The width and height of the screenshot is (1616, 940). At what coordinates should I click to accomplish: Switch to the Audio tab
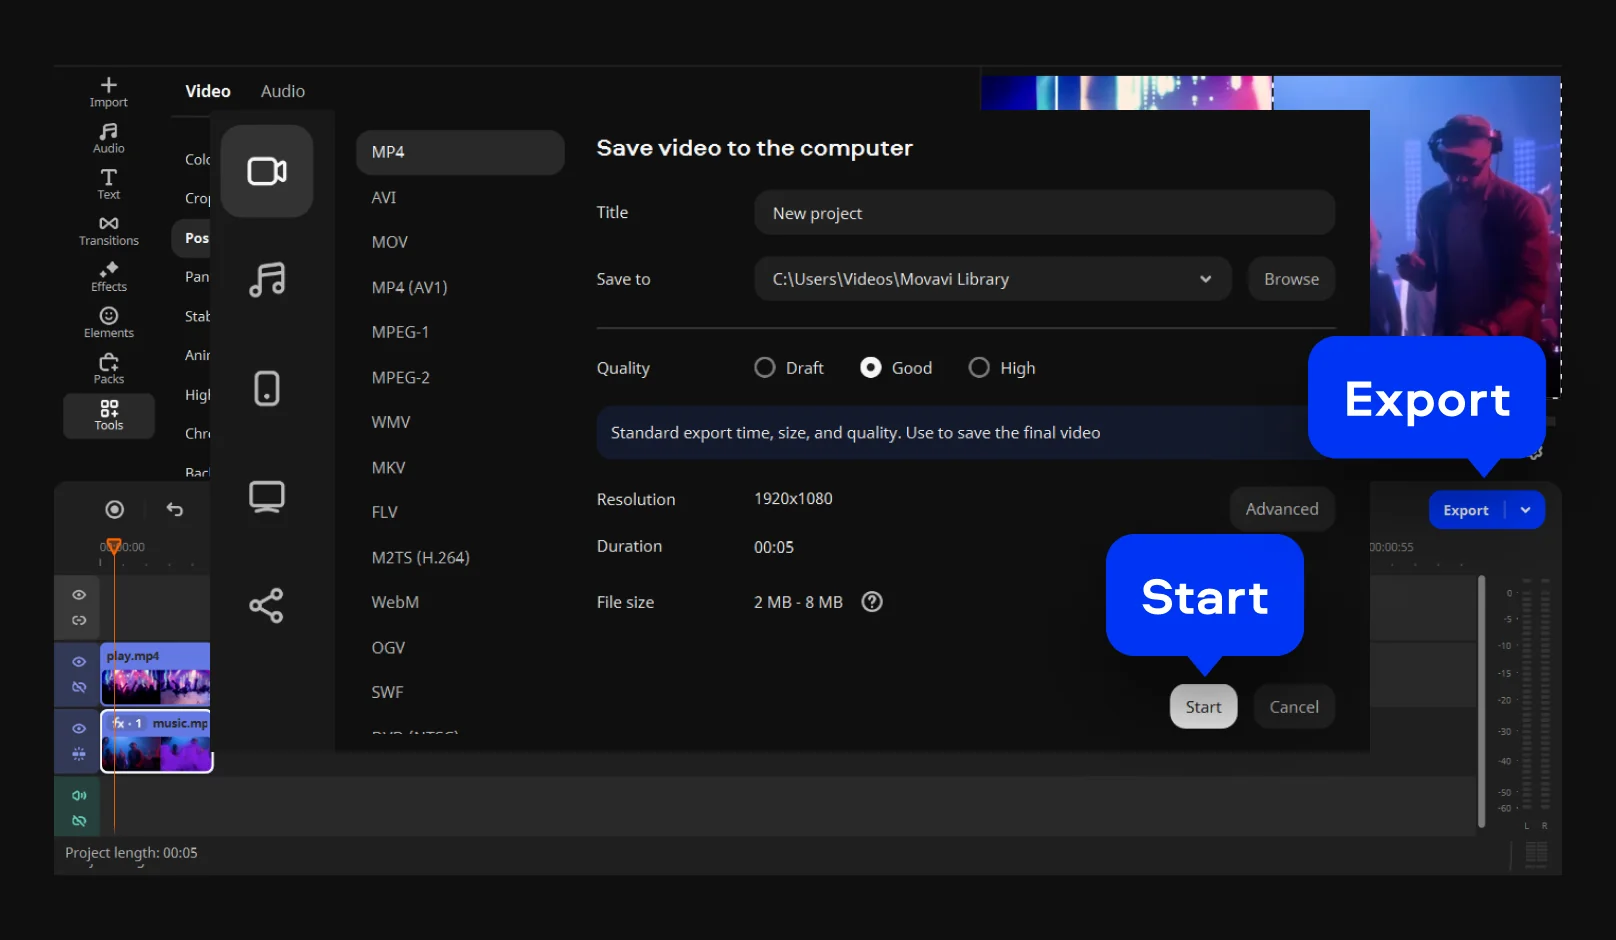(282, 91)
